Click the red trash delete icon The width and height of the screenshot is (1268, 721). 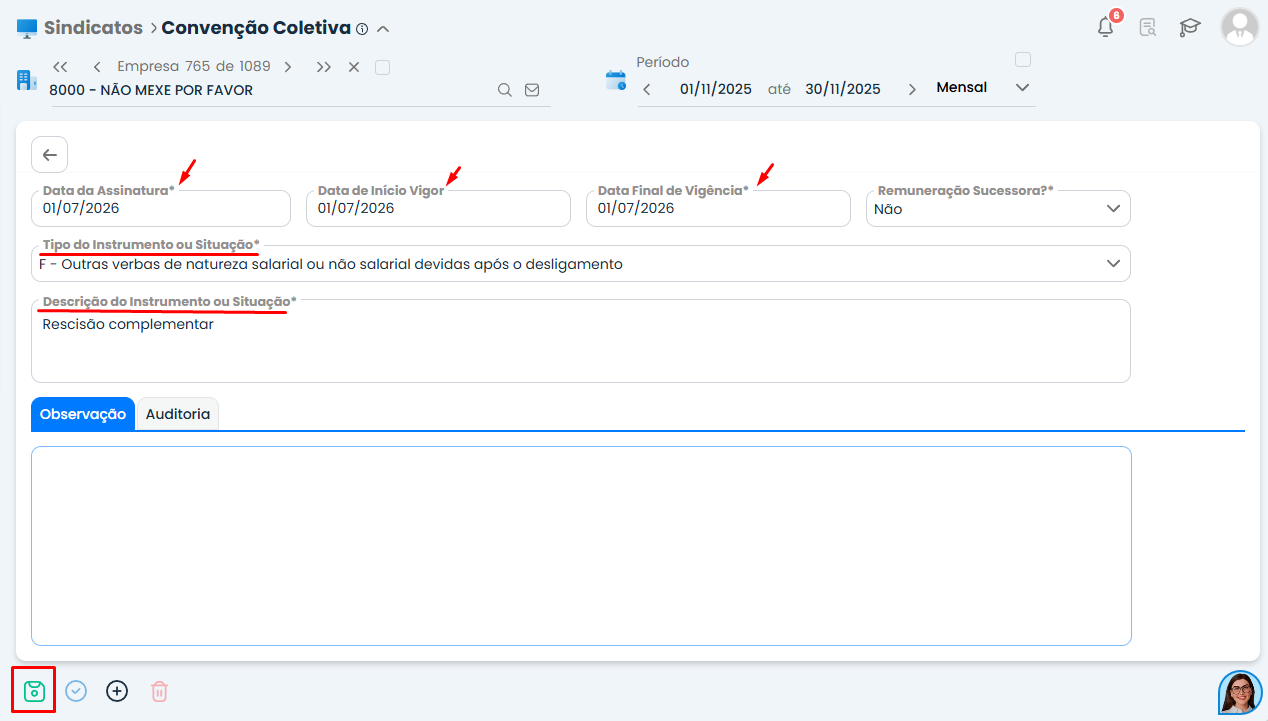point(159,691)
